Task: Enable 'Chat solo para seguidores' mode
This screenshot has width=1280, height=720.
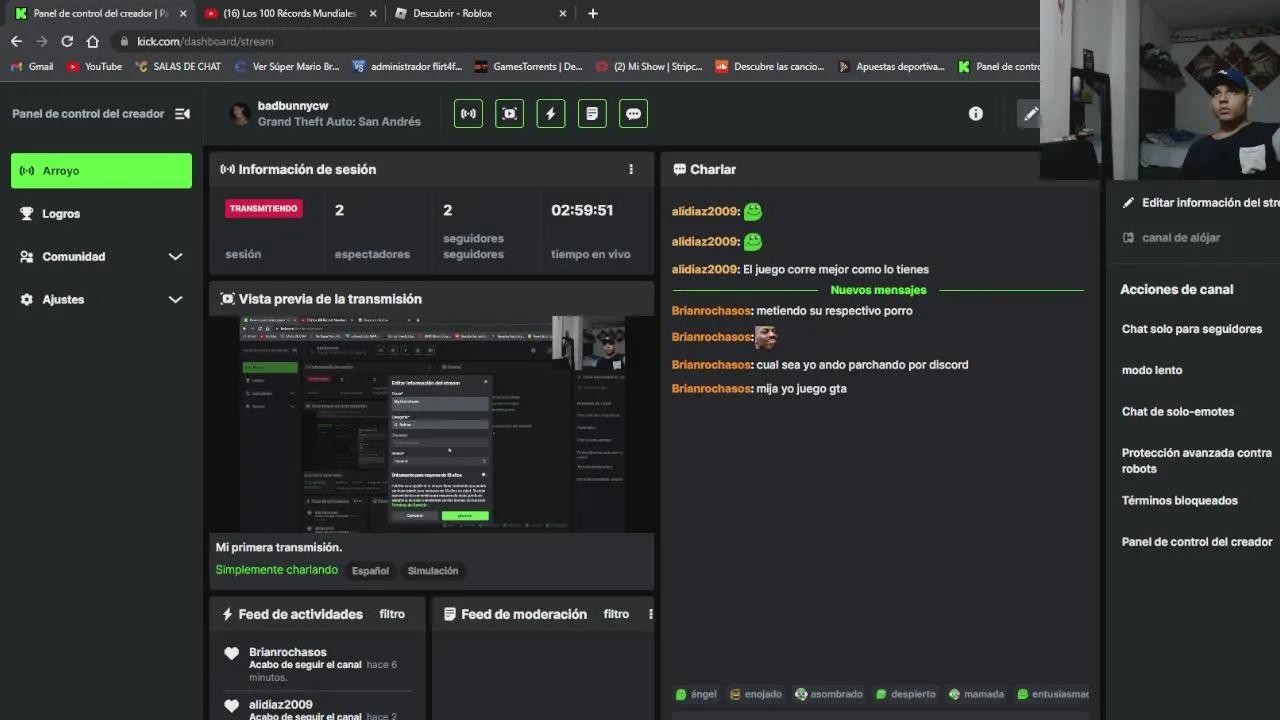Action: (1191, 329)
